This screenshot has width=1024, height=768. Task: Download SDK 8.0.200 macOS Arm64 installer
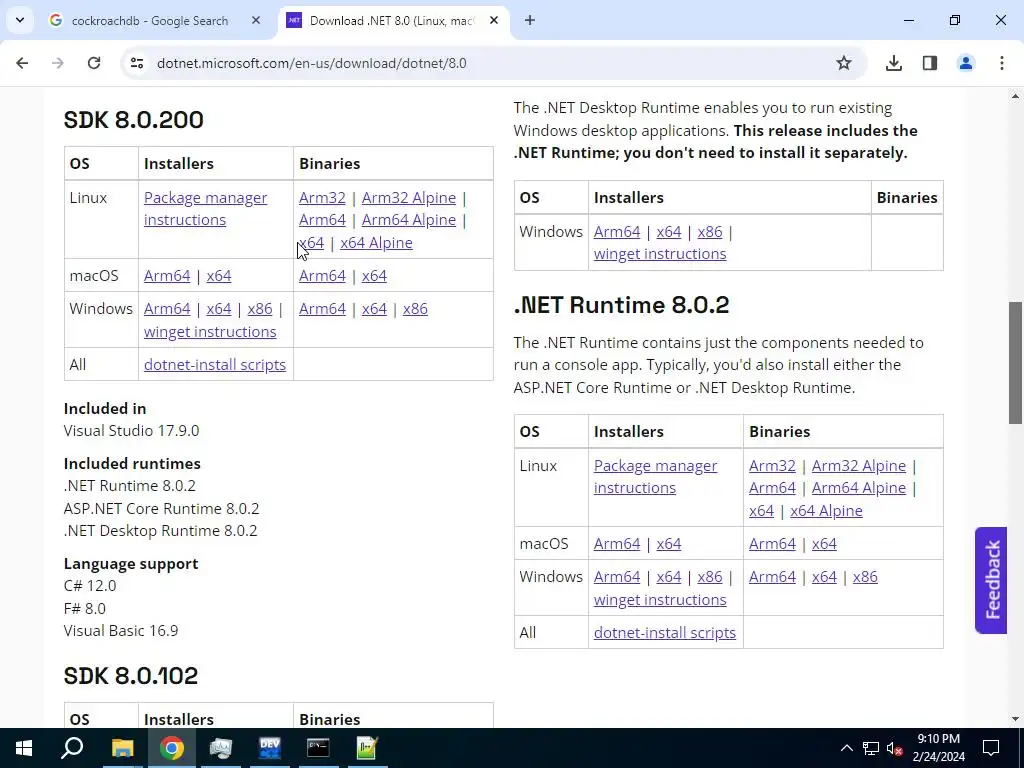(167, 276)
